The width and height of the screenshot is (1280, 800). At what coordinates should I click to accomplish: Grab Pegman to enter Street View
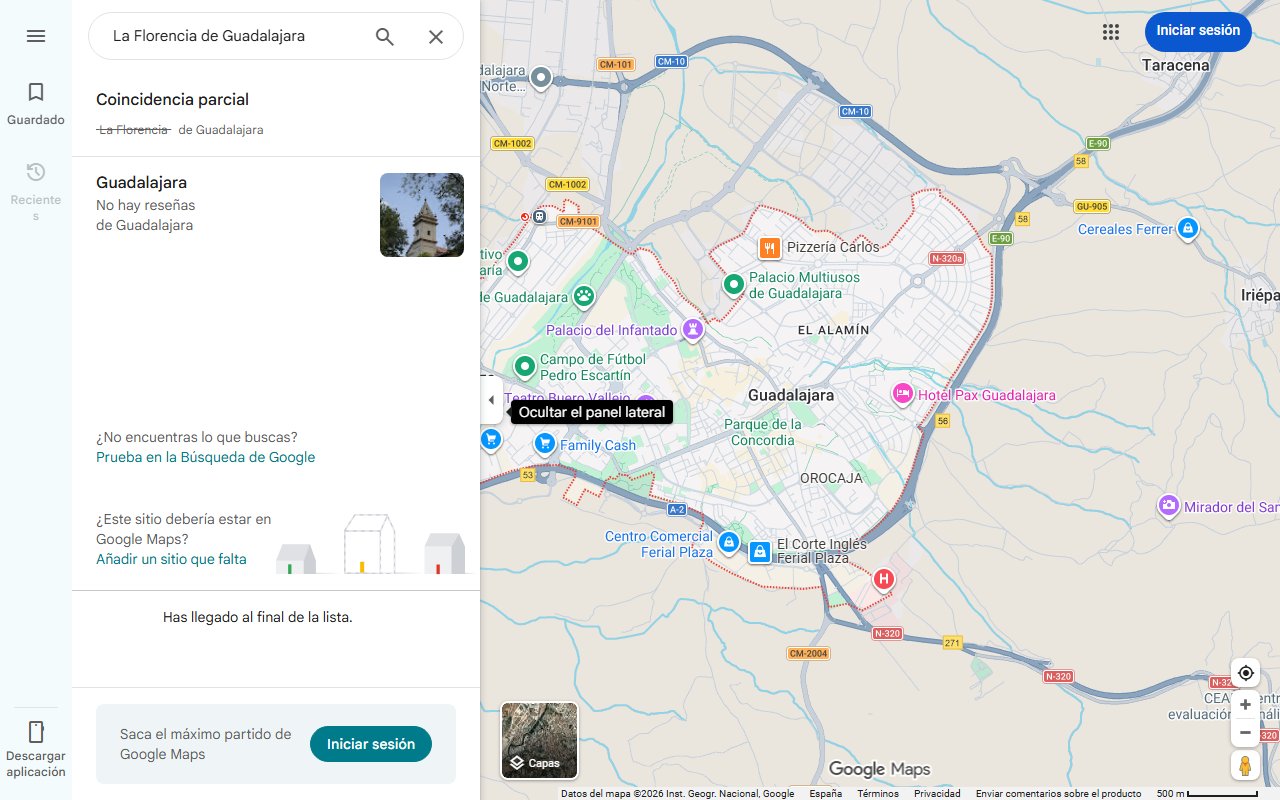coord(1245,765)
